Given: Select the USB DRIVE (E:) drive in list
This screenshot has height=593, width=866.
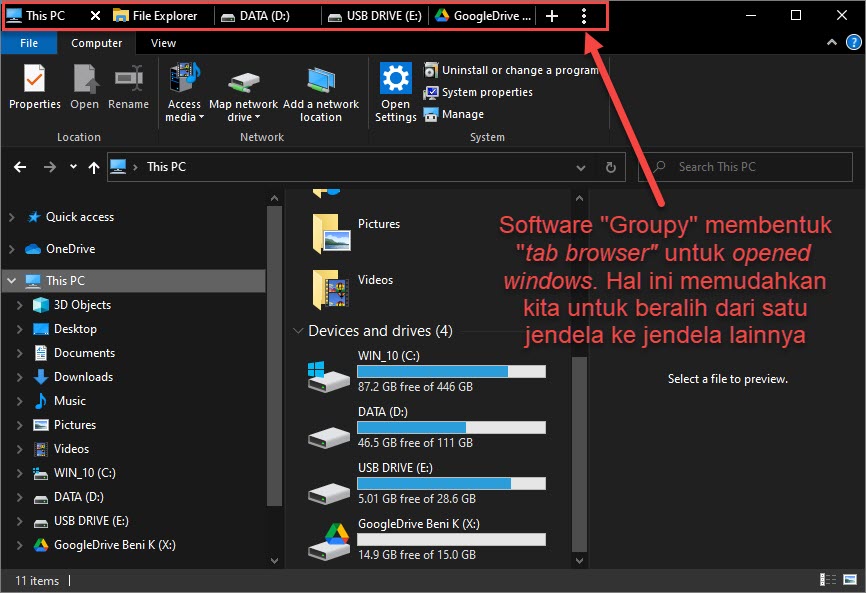Looking at the screenshot, I should point(426,483).
